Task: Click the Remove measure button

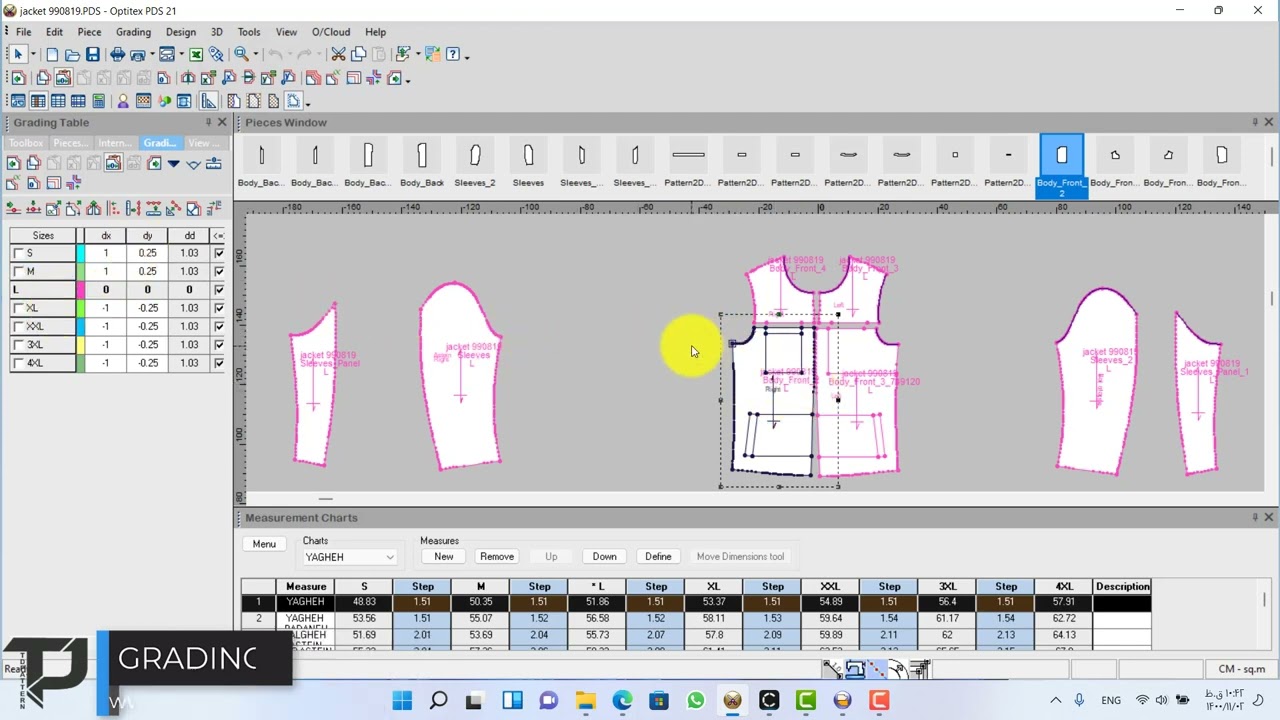Action: click(497, 557)
